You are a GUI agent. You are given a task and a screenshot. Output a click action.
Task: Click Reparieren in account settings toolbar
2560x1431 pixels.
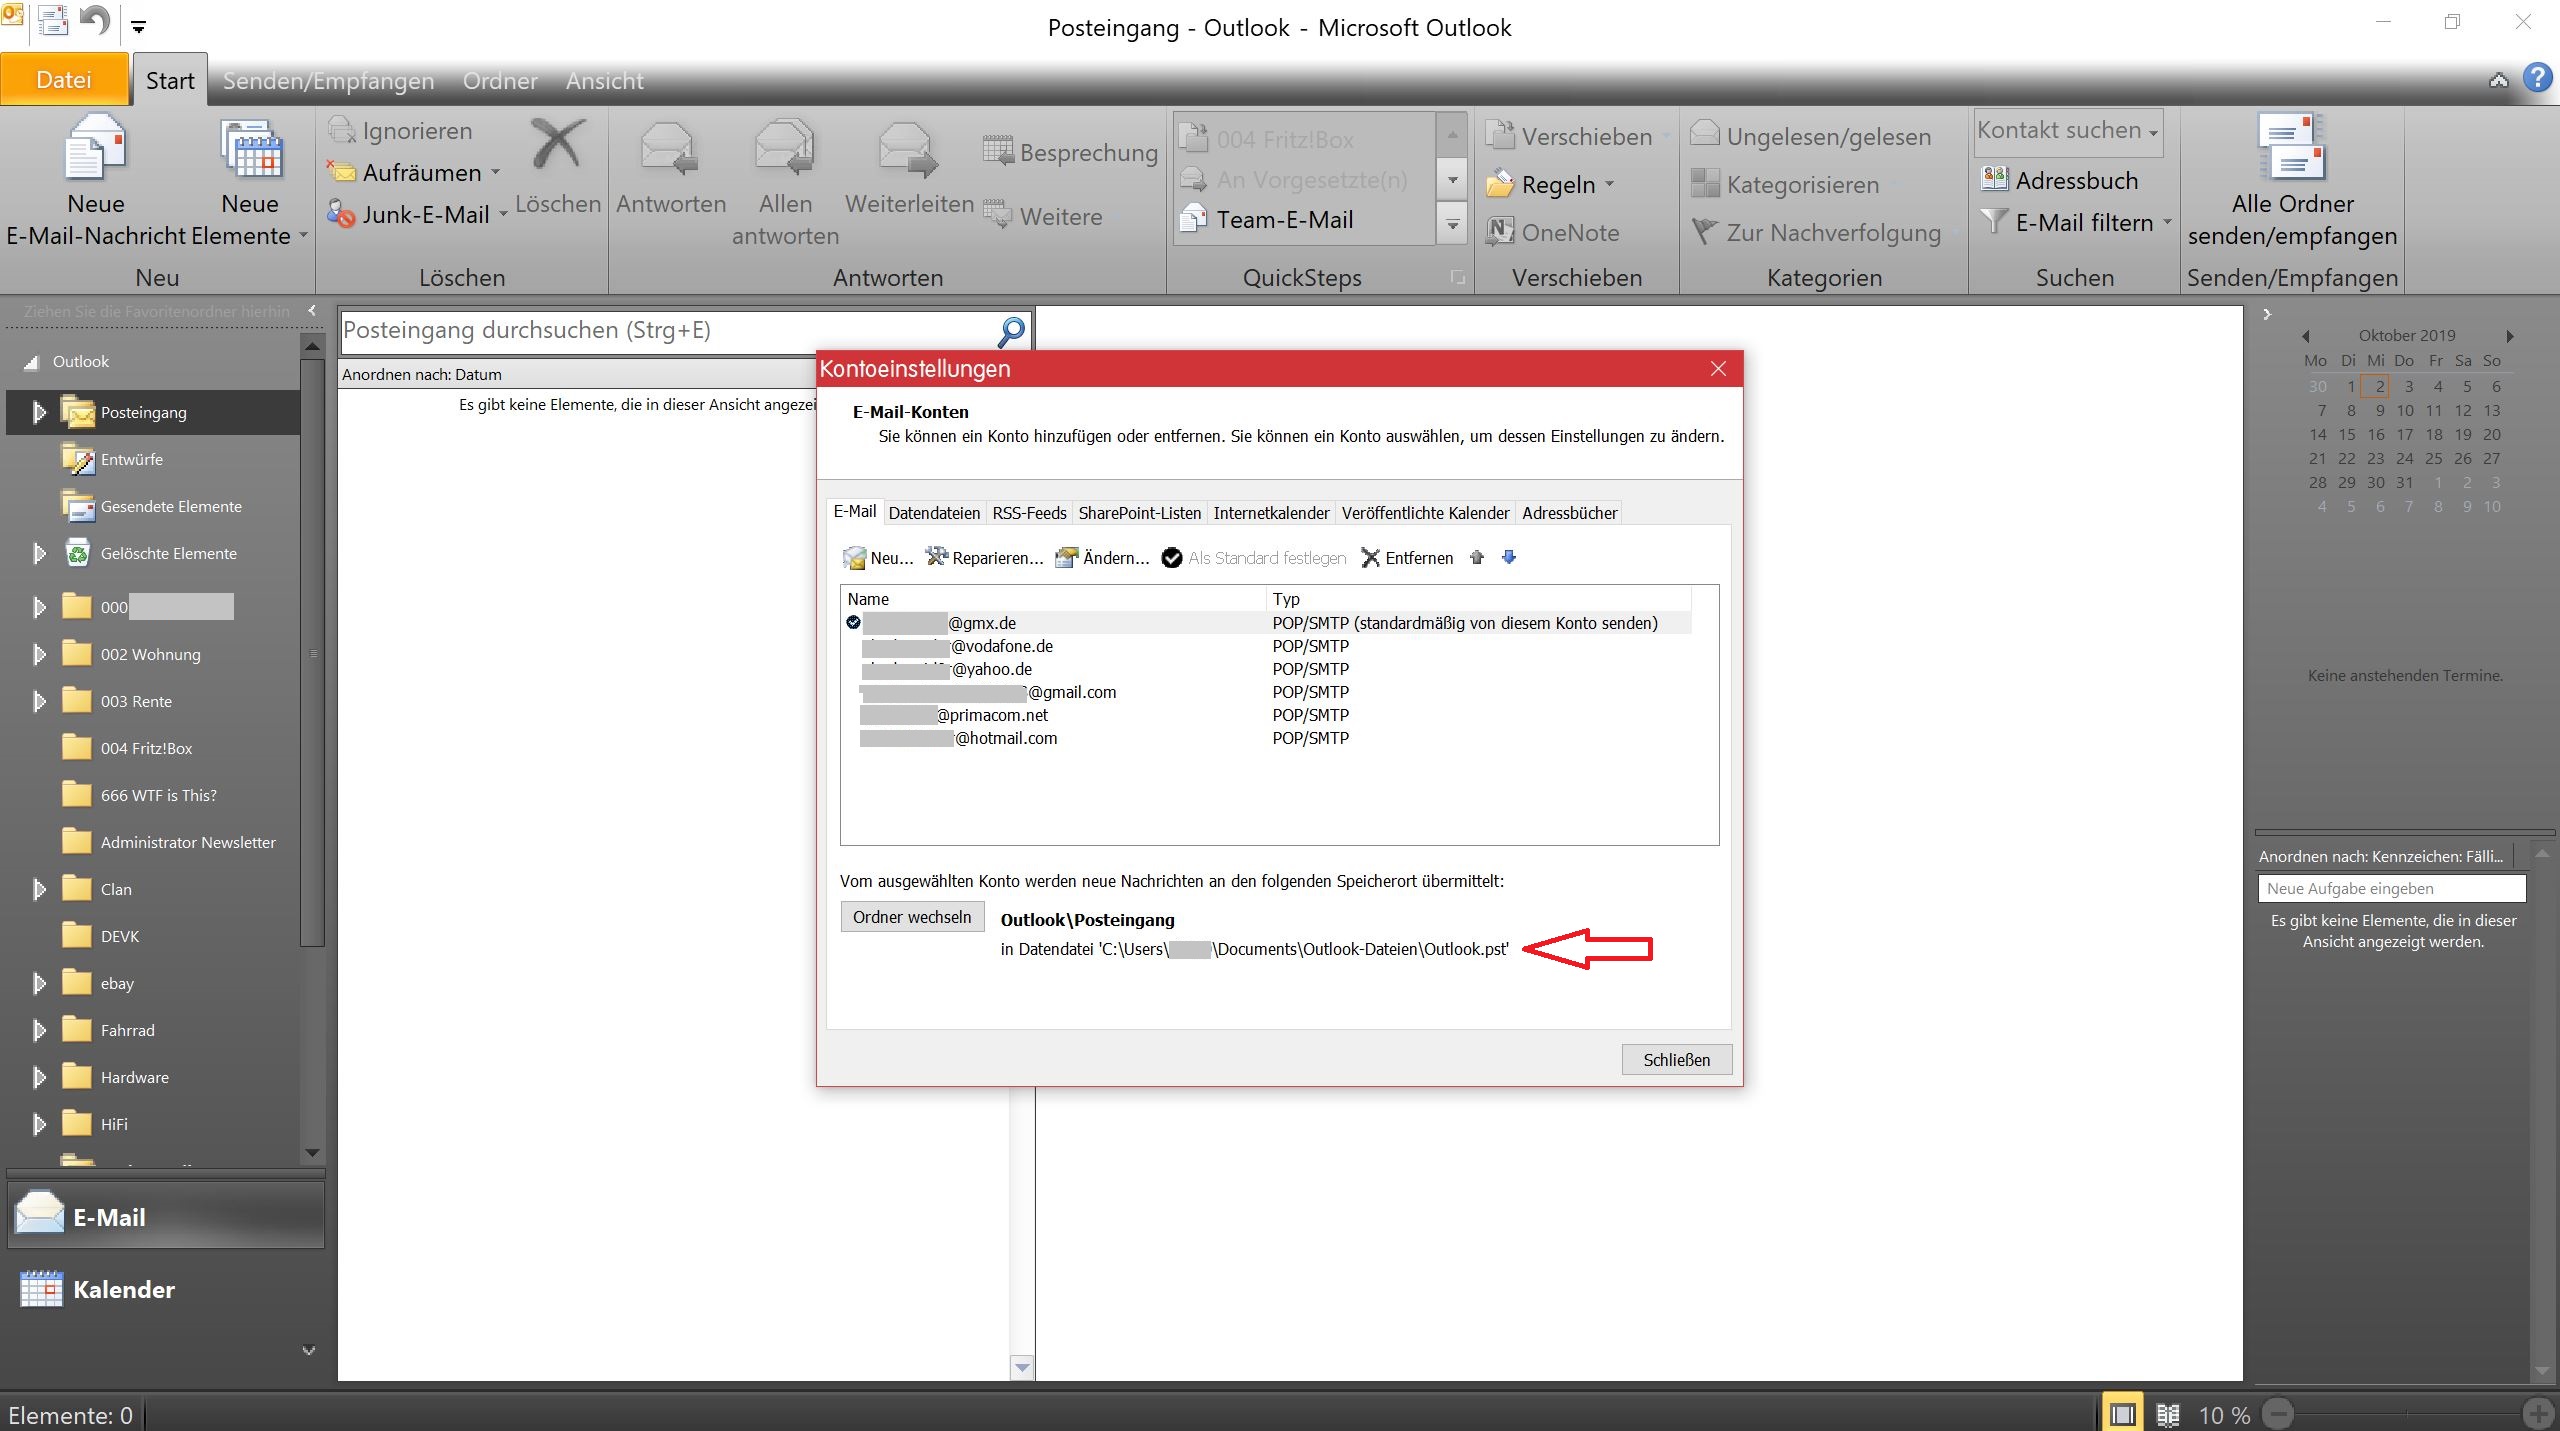click(x=984, y=558)
